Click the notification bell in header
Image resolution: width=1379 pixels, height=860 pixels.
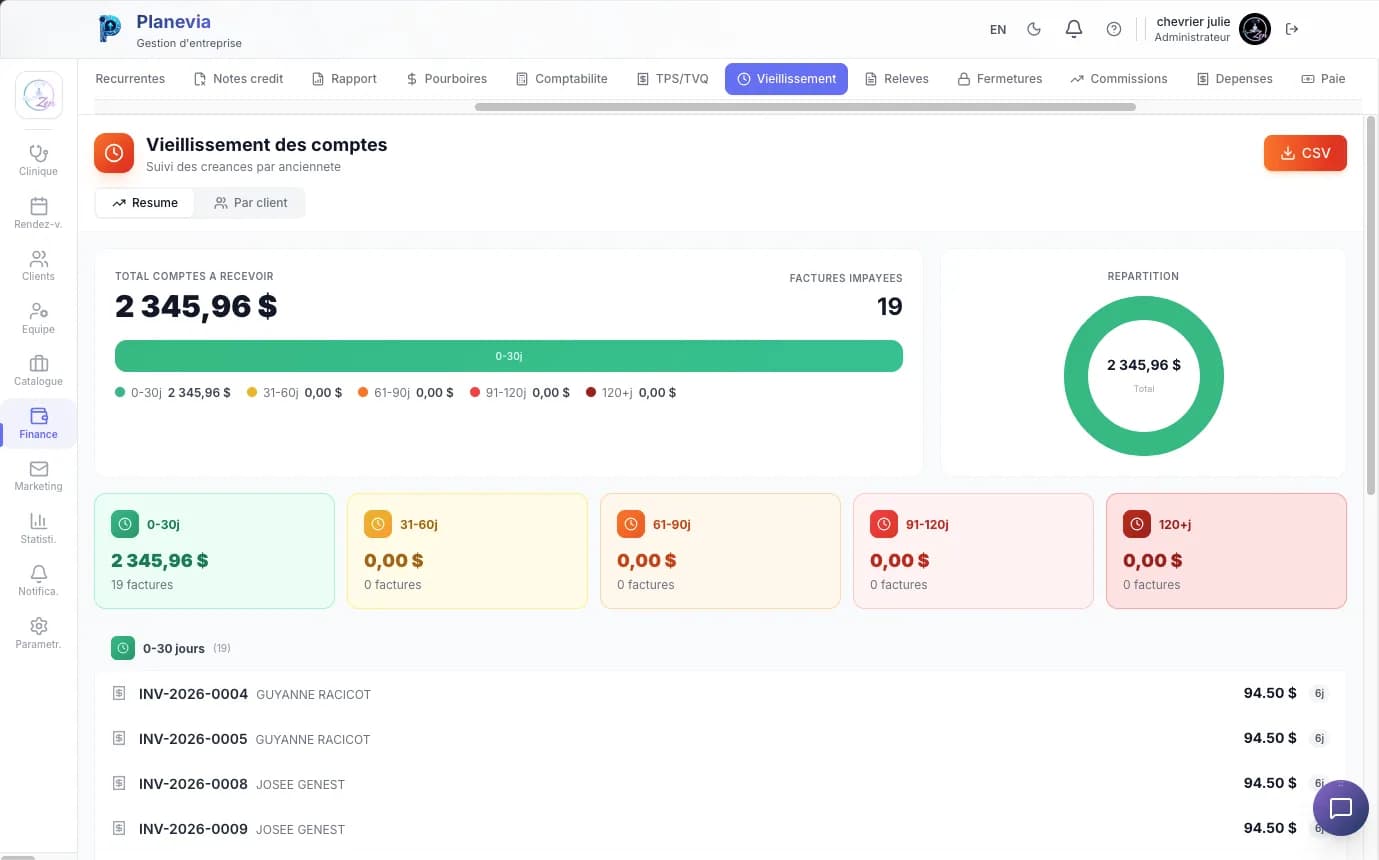click(1073, 29)
